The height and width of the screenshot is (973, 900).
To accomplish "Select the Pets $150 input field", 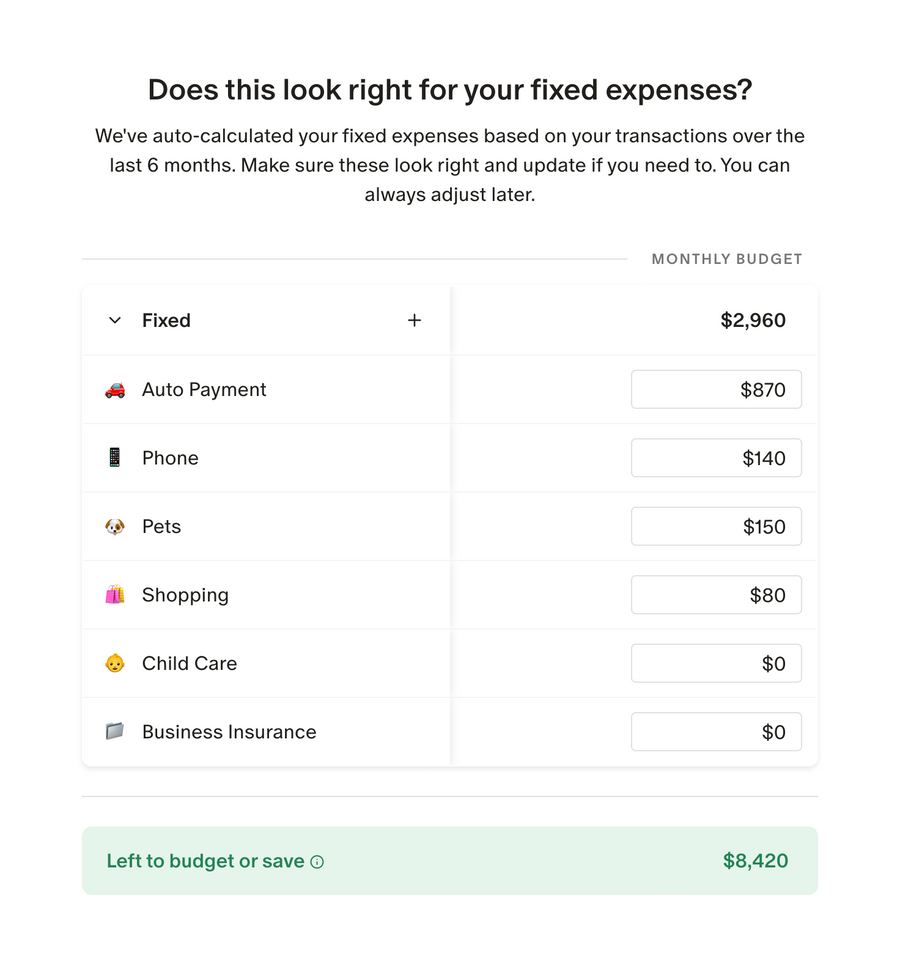I will point(716,526).
